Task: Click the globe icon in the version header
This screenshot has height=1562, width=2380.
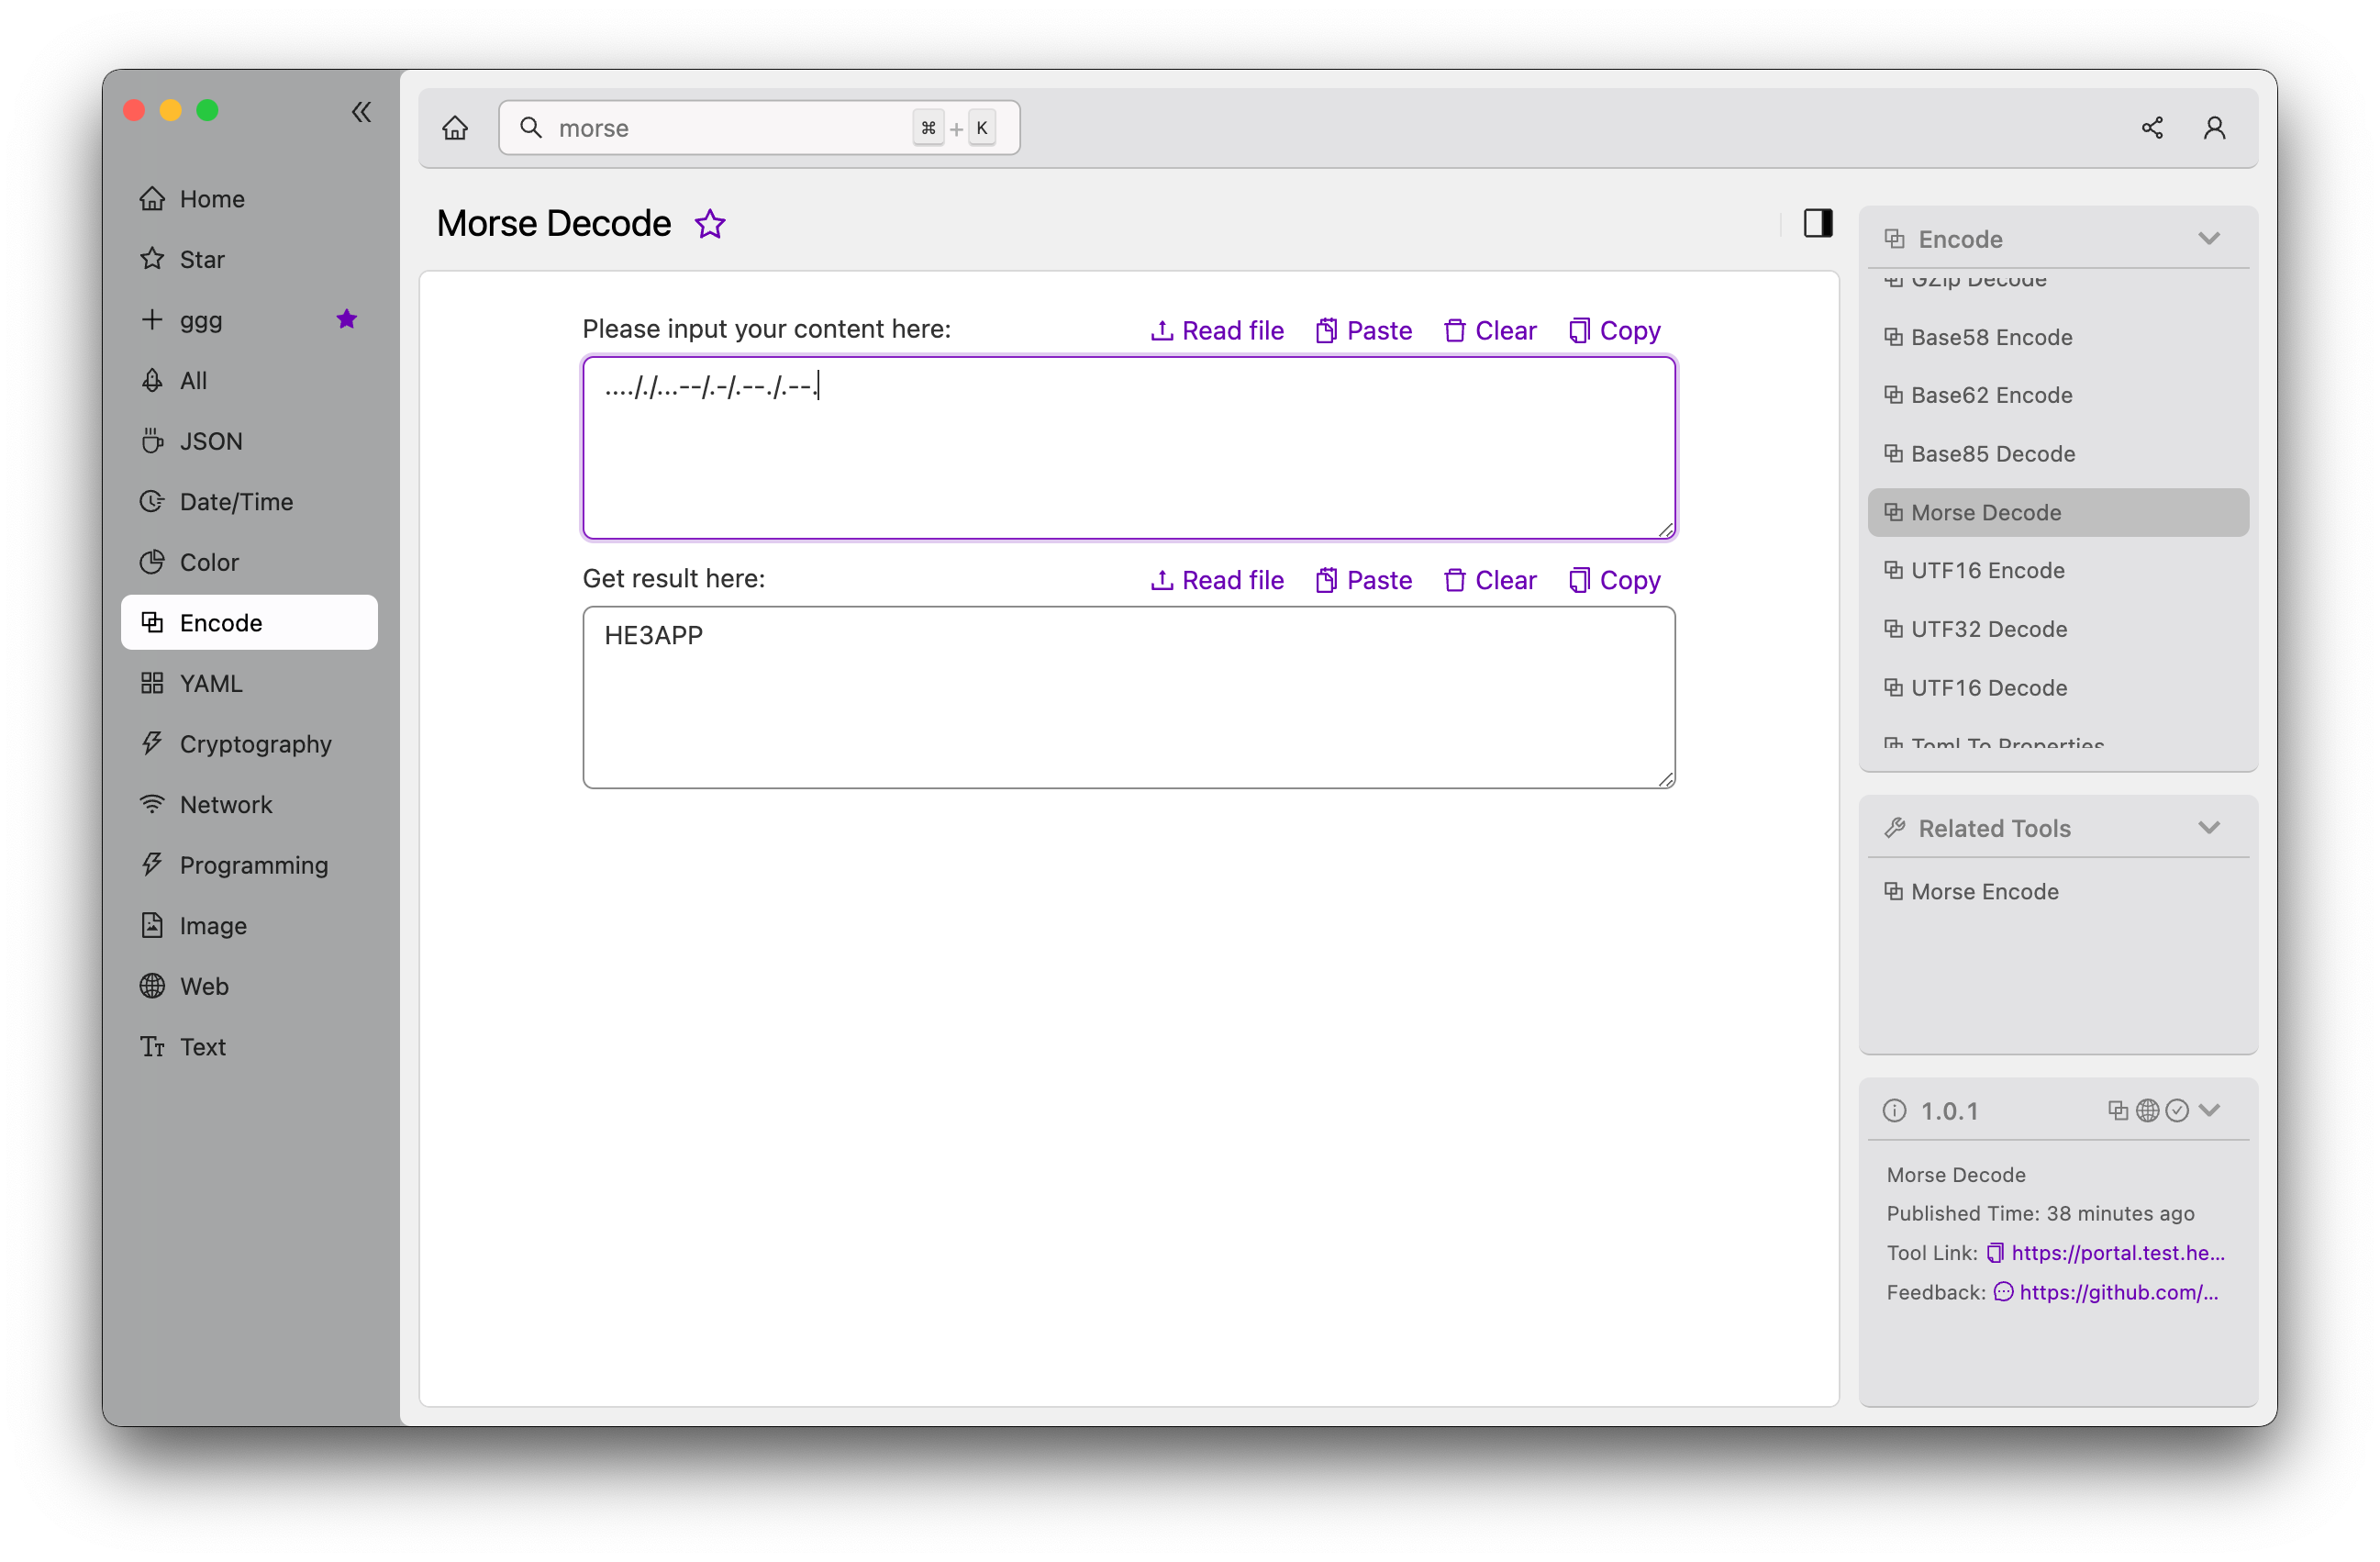Action: pos(2147,1110)
